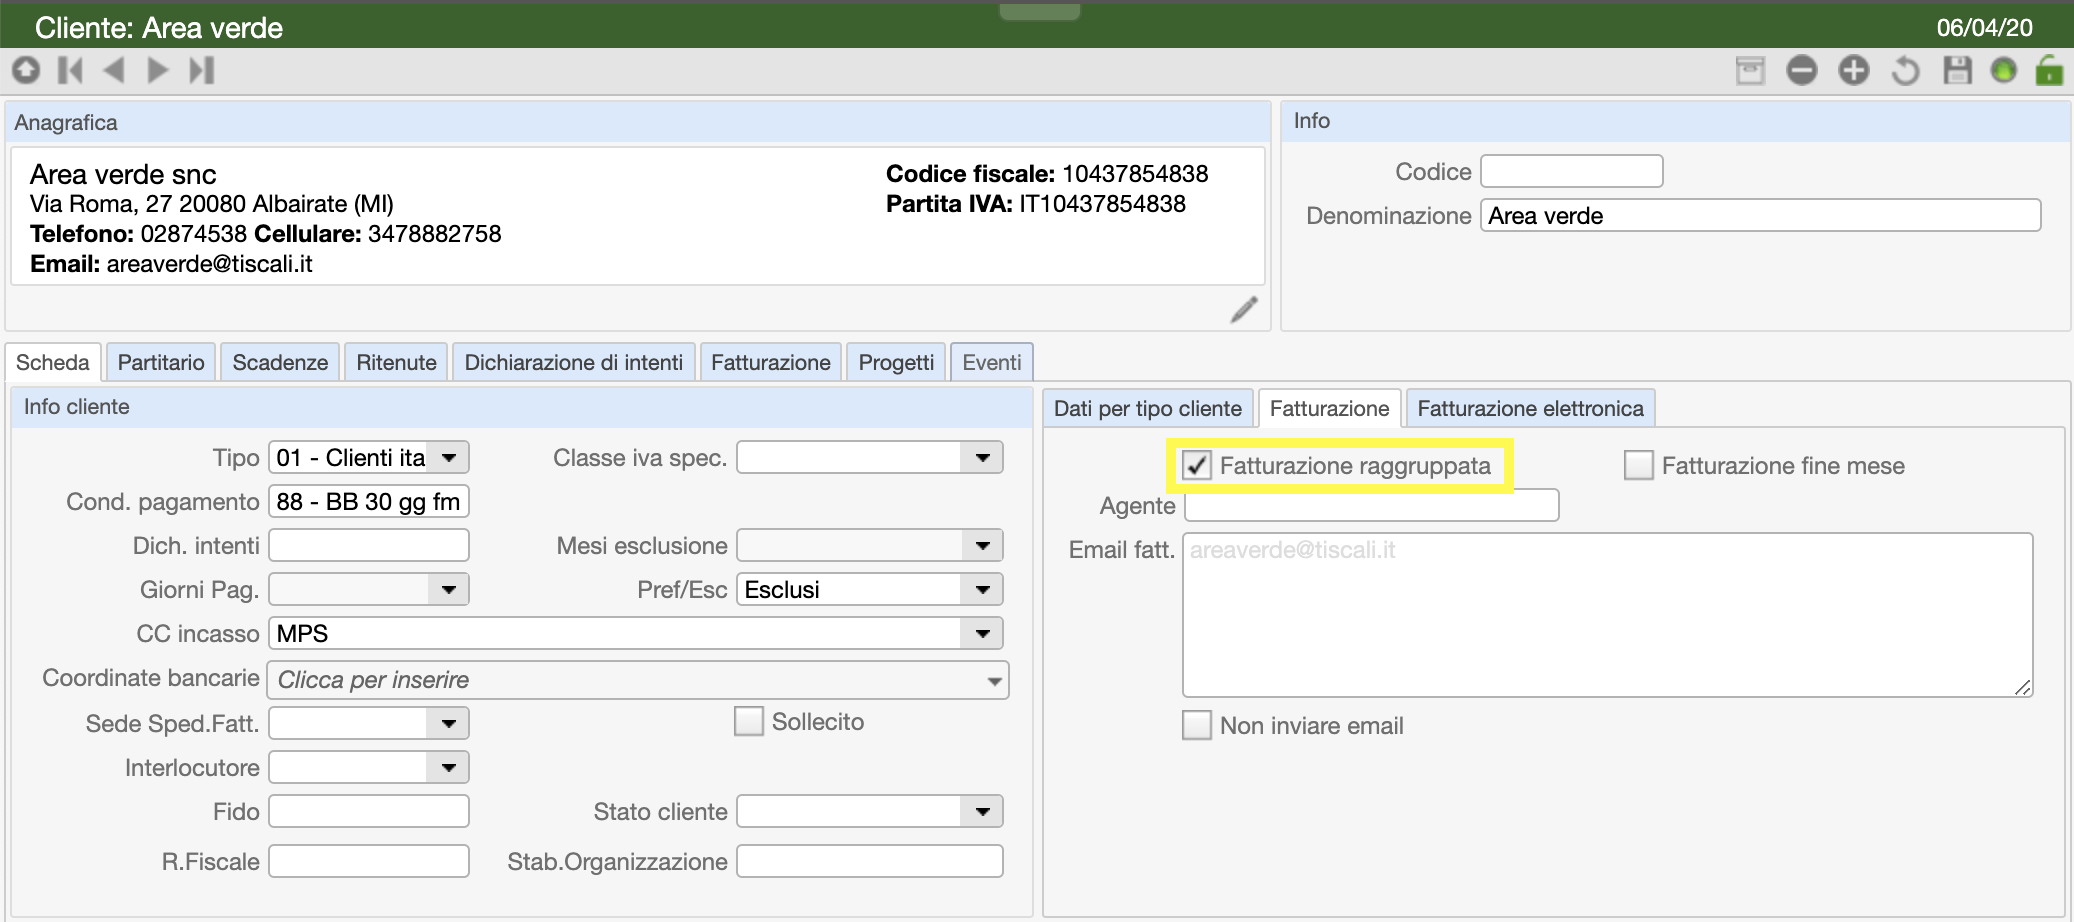The height and width of the screenshot is (922, 2074).
Task: Click the Codice input field
Action: pyautogui.click(x=1571, y=171)
